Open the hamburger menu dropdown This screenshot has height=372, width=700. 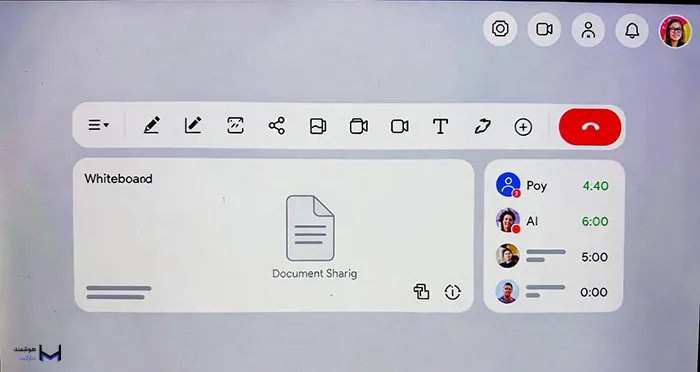98,125
